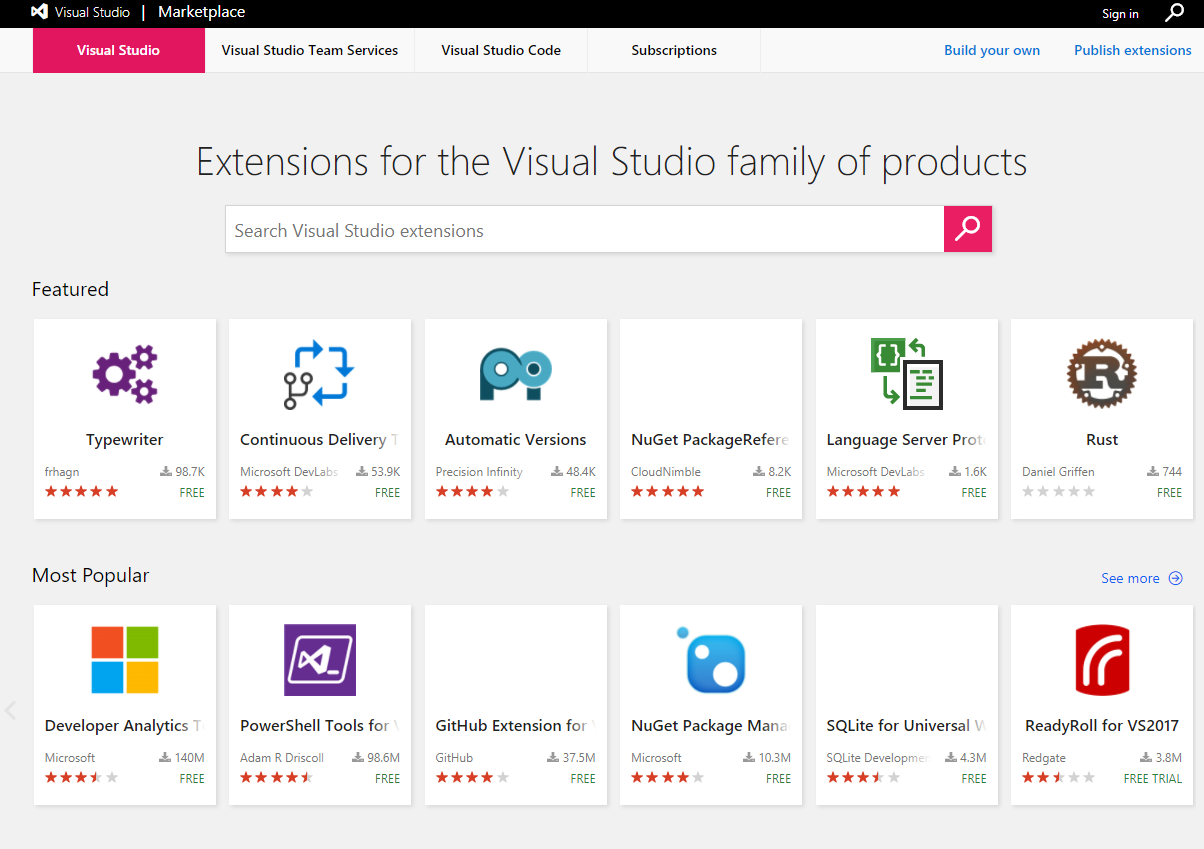
Task: Click the previous arrow in Most Popular carousel
Action: (x=11, y=710)
